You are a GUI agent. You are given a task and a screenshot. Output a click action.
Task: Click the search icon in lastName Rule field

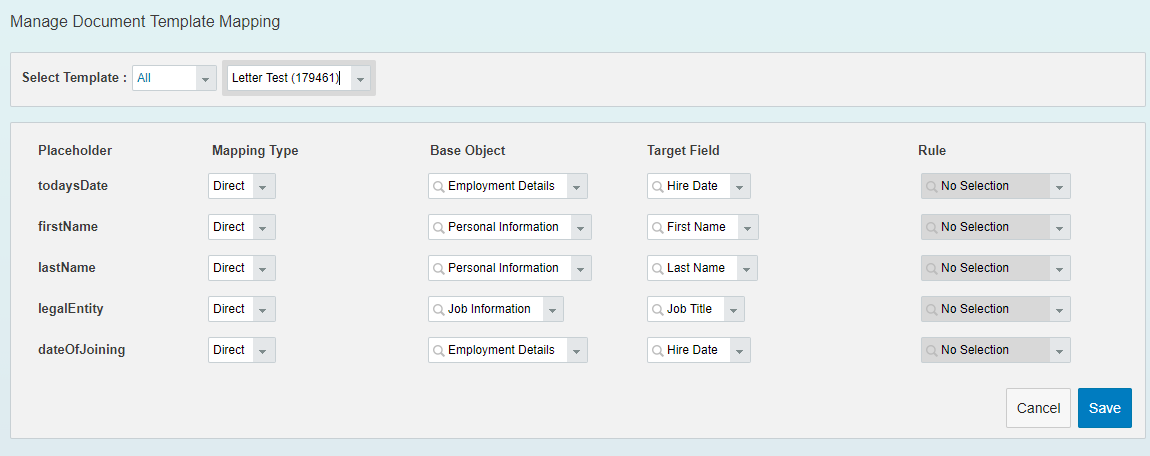point(931,268)
